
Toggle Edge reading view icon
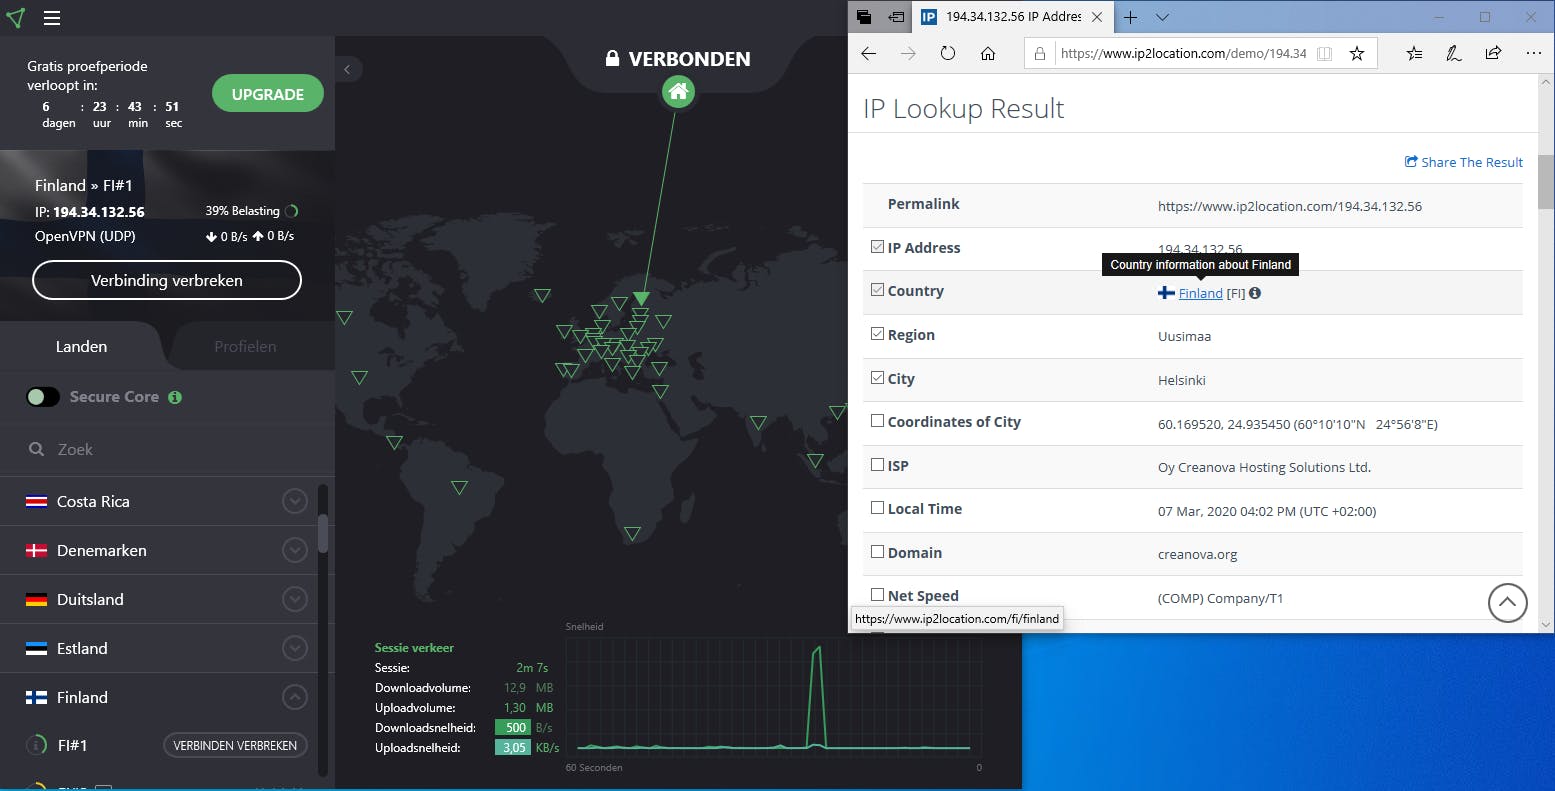click(1324, 54)
